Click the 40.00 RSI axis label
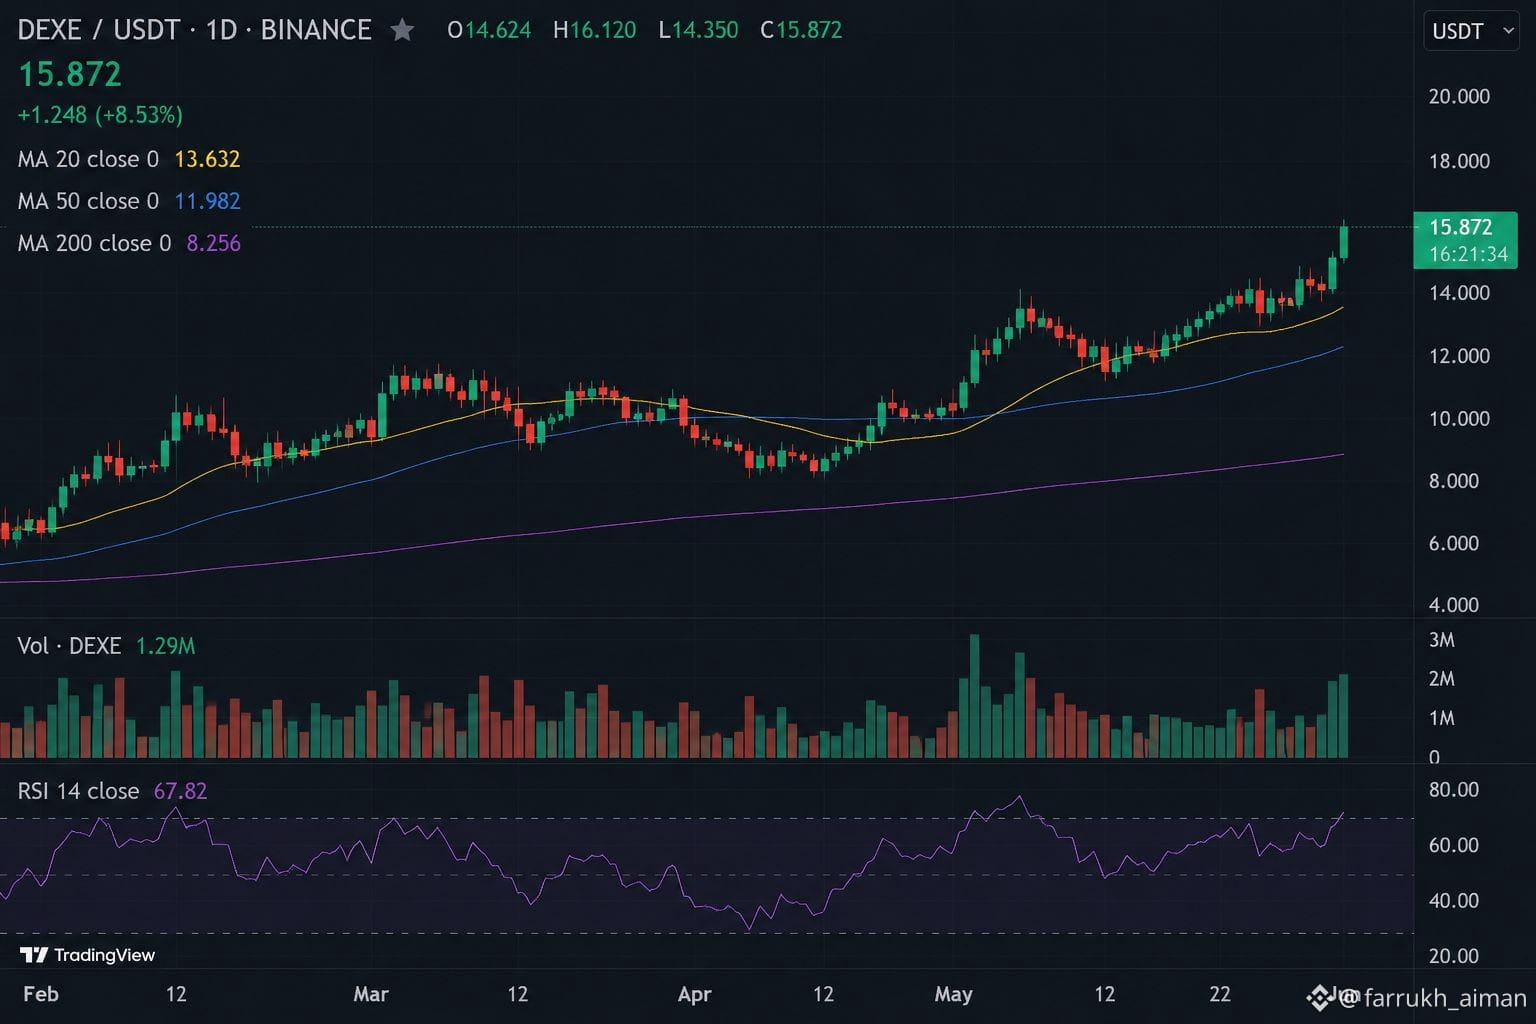 [1453, 901]
